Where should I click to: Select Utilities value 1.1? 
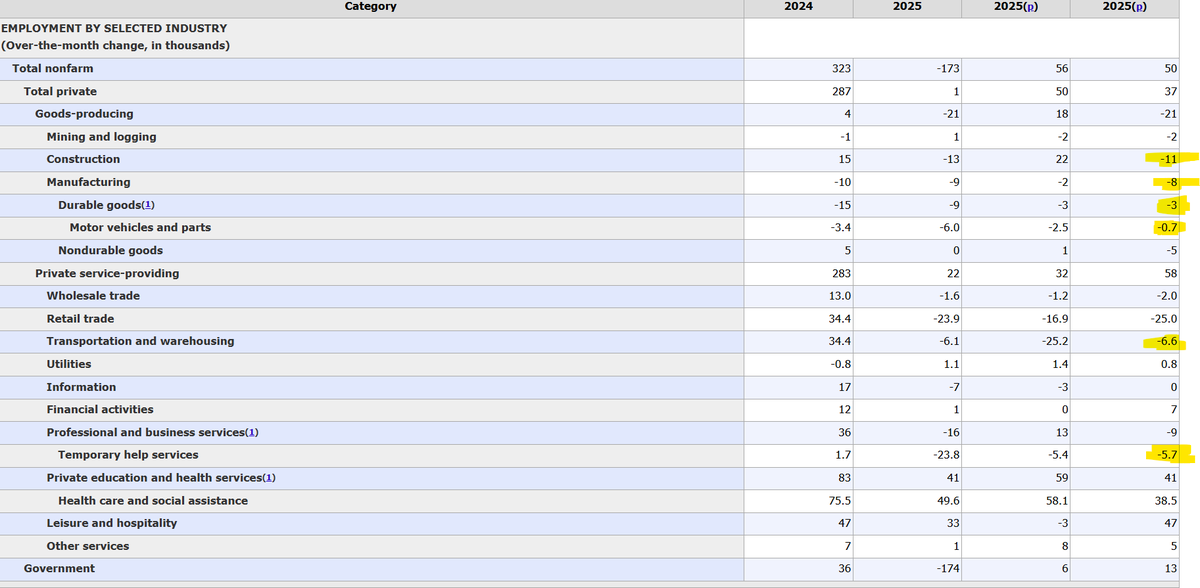[952, 364]
